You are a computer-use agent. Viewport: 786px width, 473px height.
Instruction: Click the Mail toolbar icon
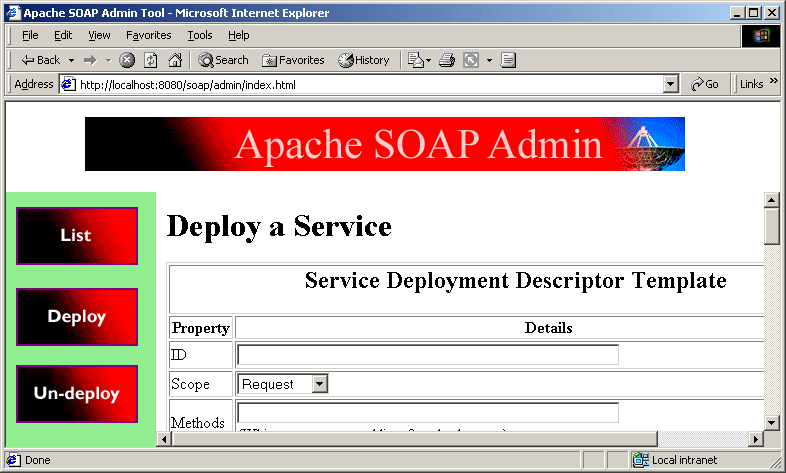pyautogui.click(x=416, y=60)
